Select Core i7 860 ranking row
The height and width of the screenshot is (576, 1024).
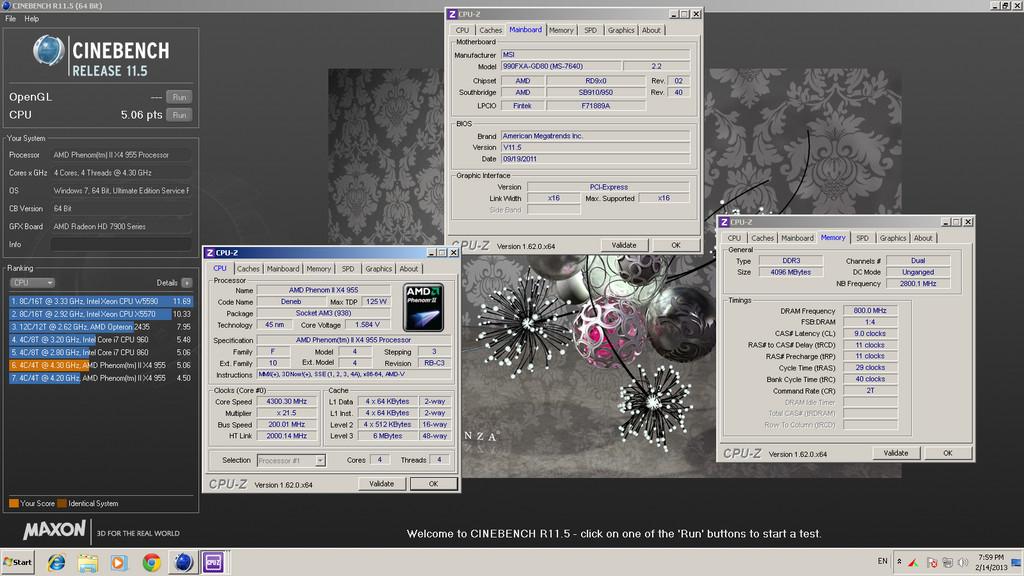(101, 352)
